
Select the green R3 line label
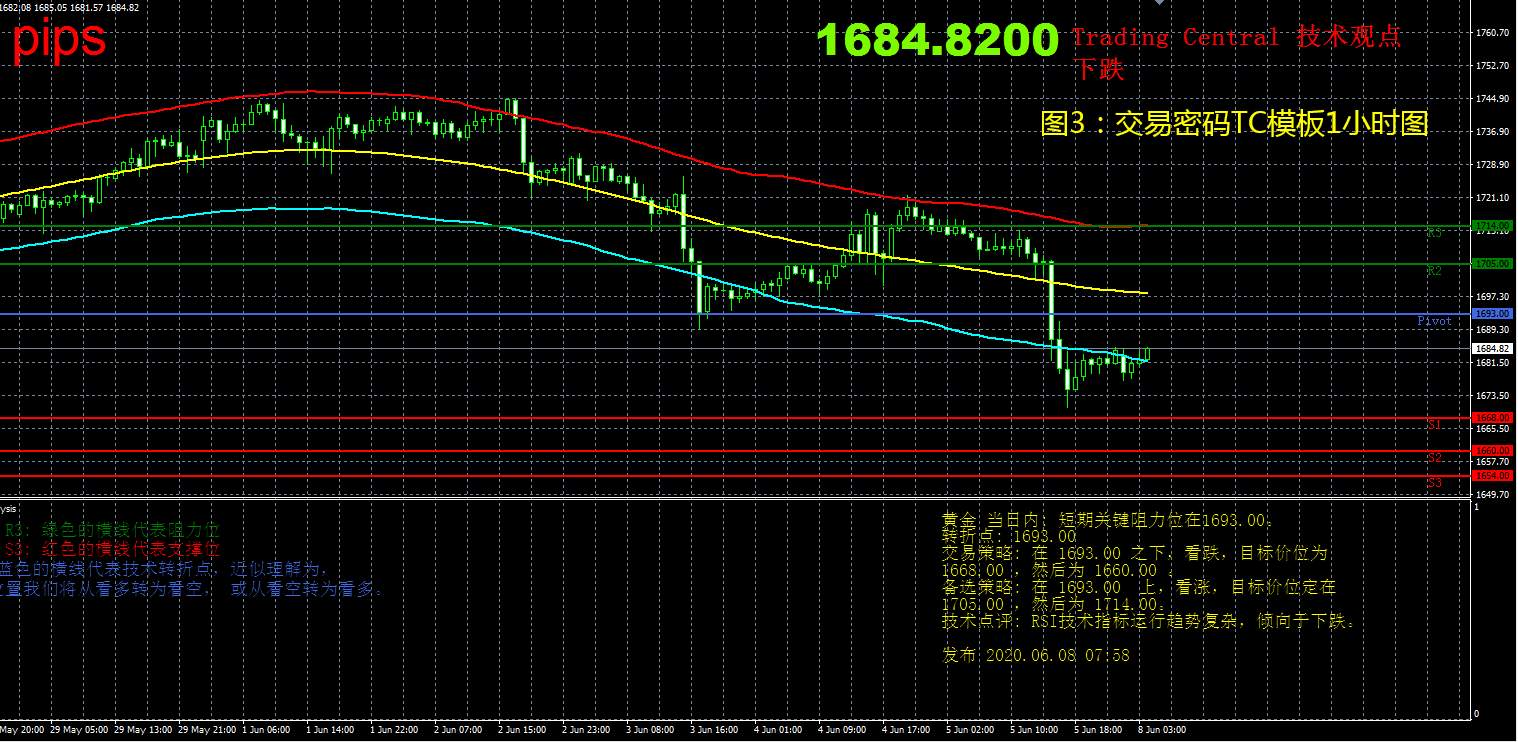pos(1434,232)
